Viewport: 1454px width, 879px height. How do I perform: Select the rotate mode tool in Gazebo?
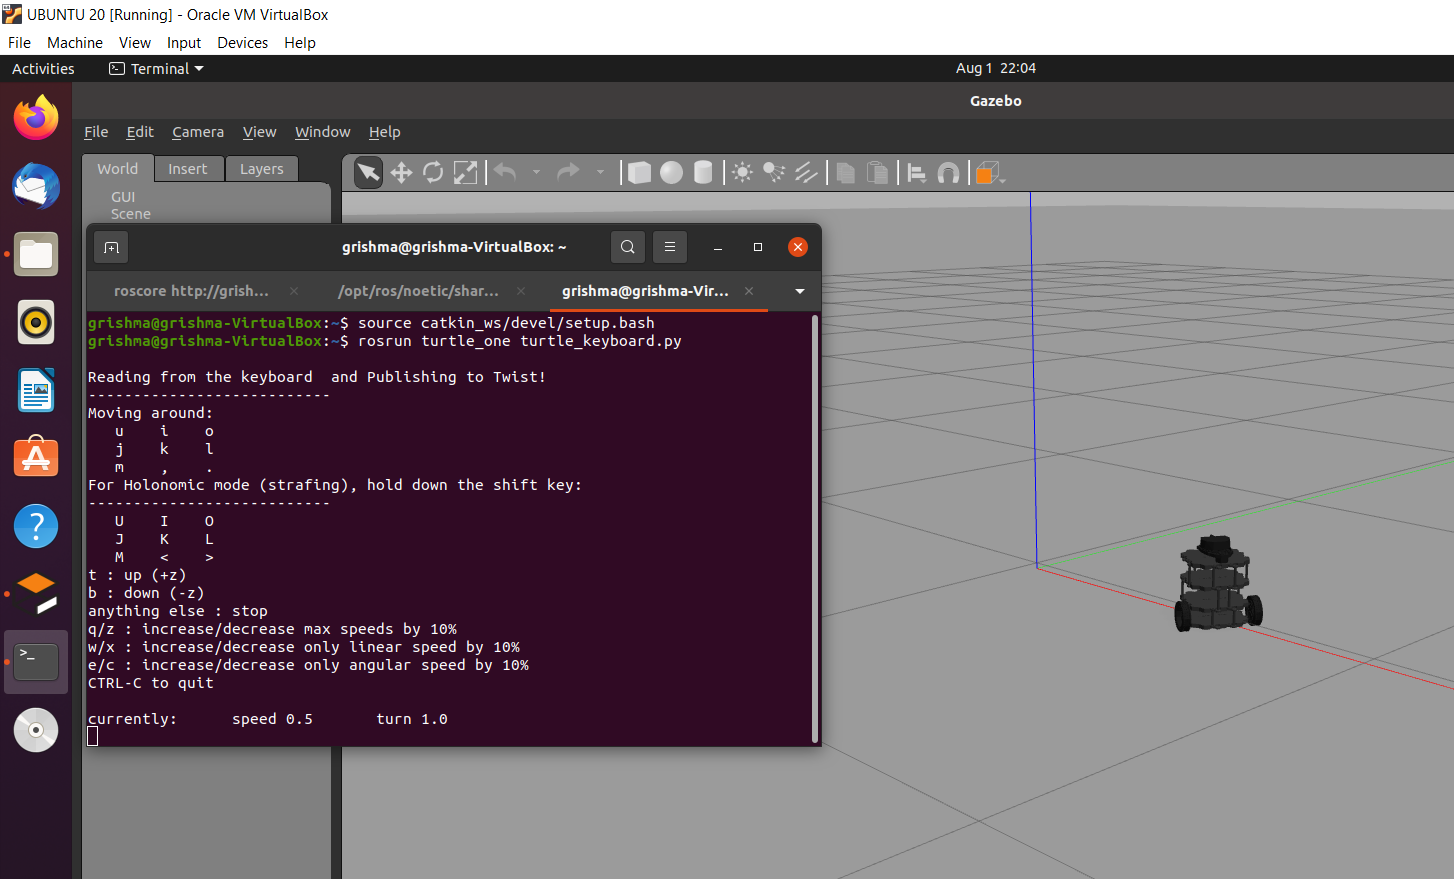pos(432,172)
